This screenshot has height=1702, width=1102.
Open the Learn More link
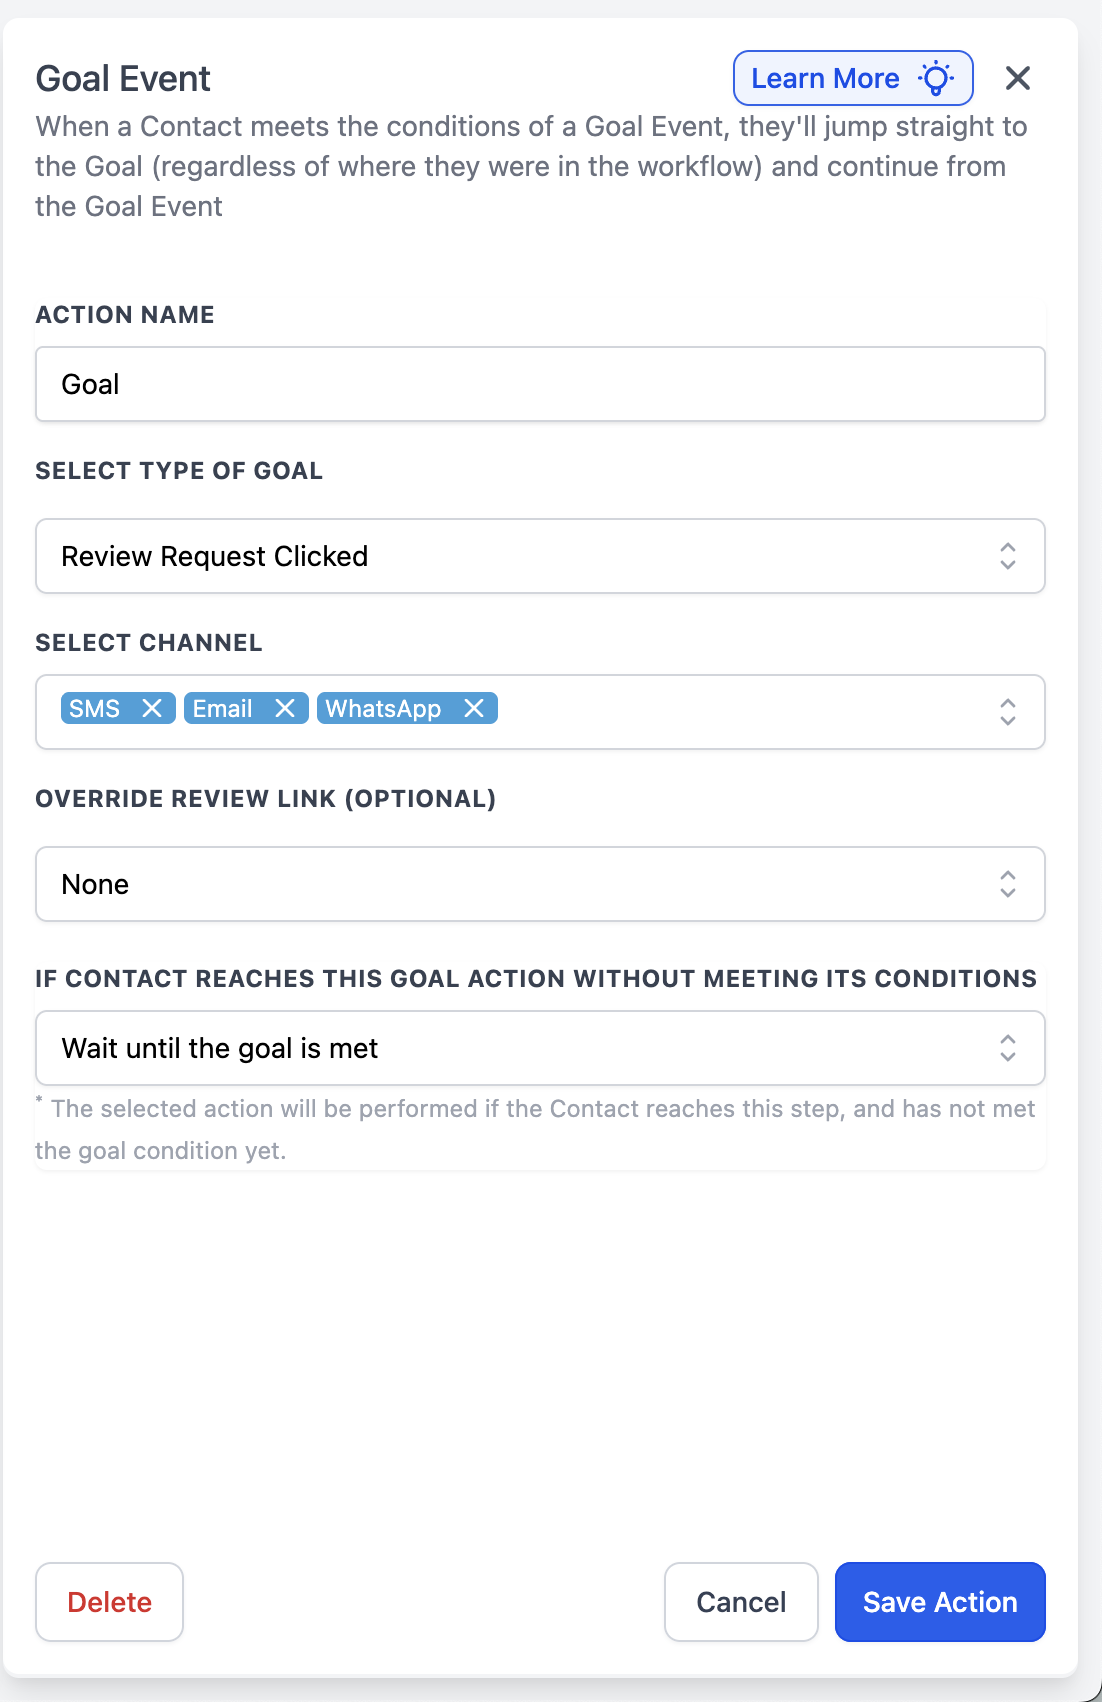coord(825,78)
